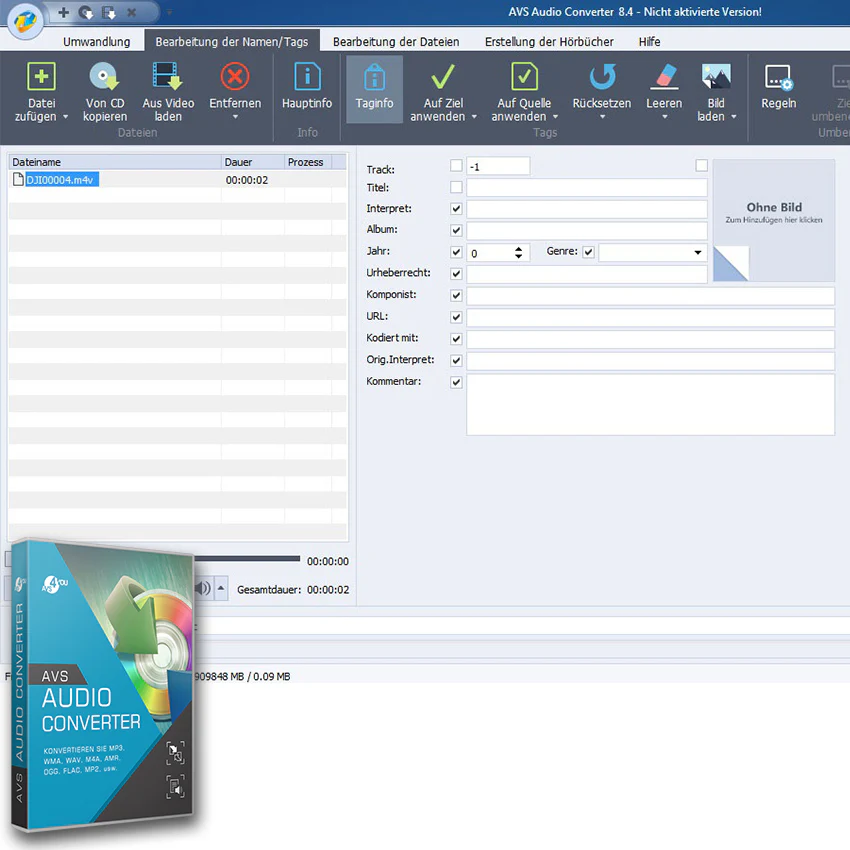Viewport: 850px width, 850px height.
Task: Uncheck the Kommentar checkbox
Action: (456, 382)
